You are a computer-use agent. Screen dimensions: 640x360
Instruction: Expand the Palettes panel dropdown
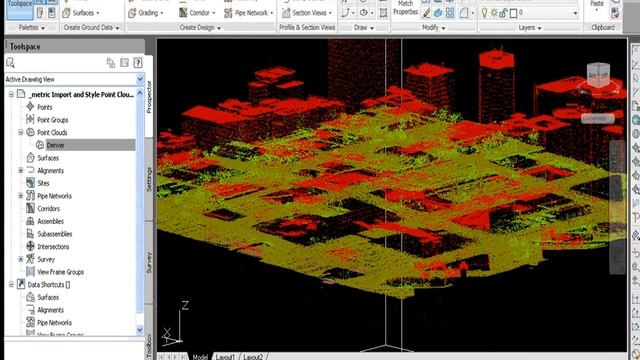point(31,27)
